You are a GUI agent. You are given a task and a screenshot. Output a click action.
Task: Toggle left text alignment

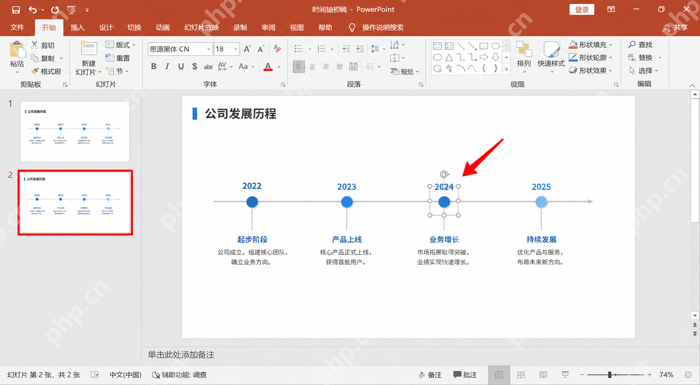(x=299, y=67)
